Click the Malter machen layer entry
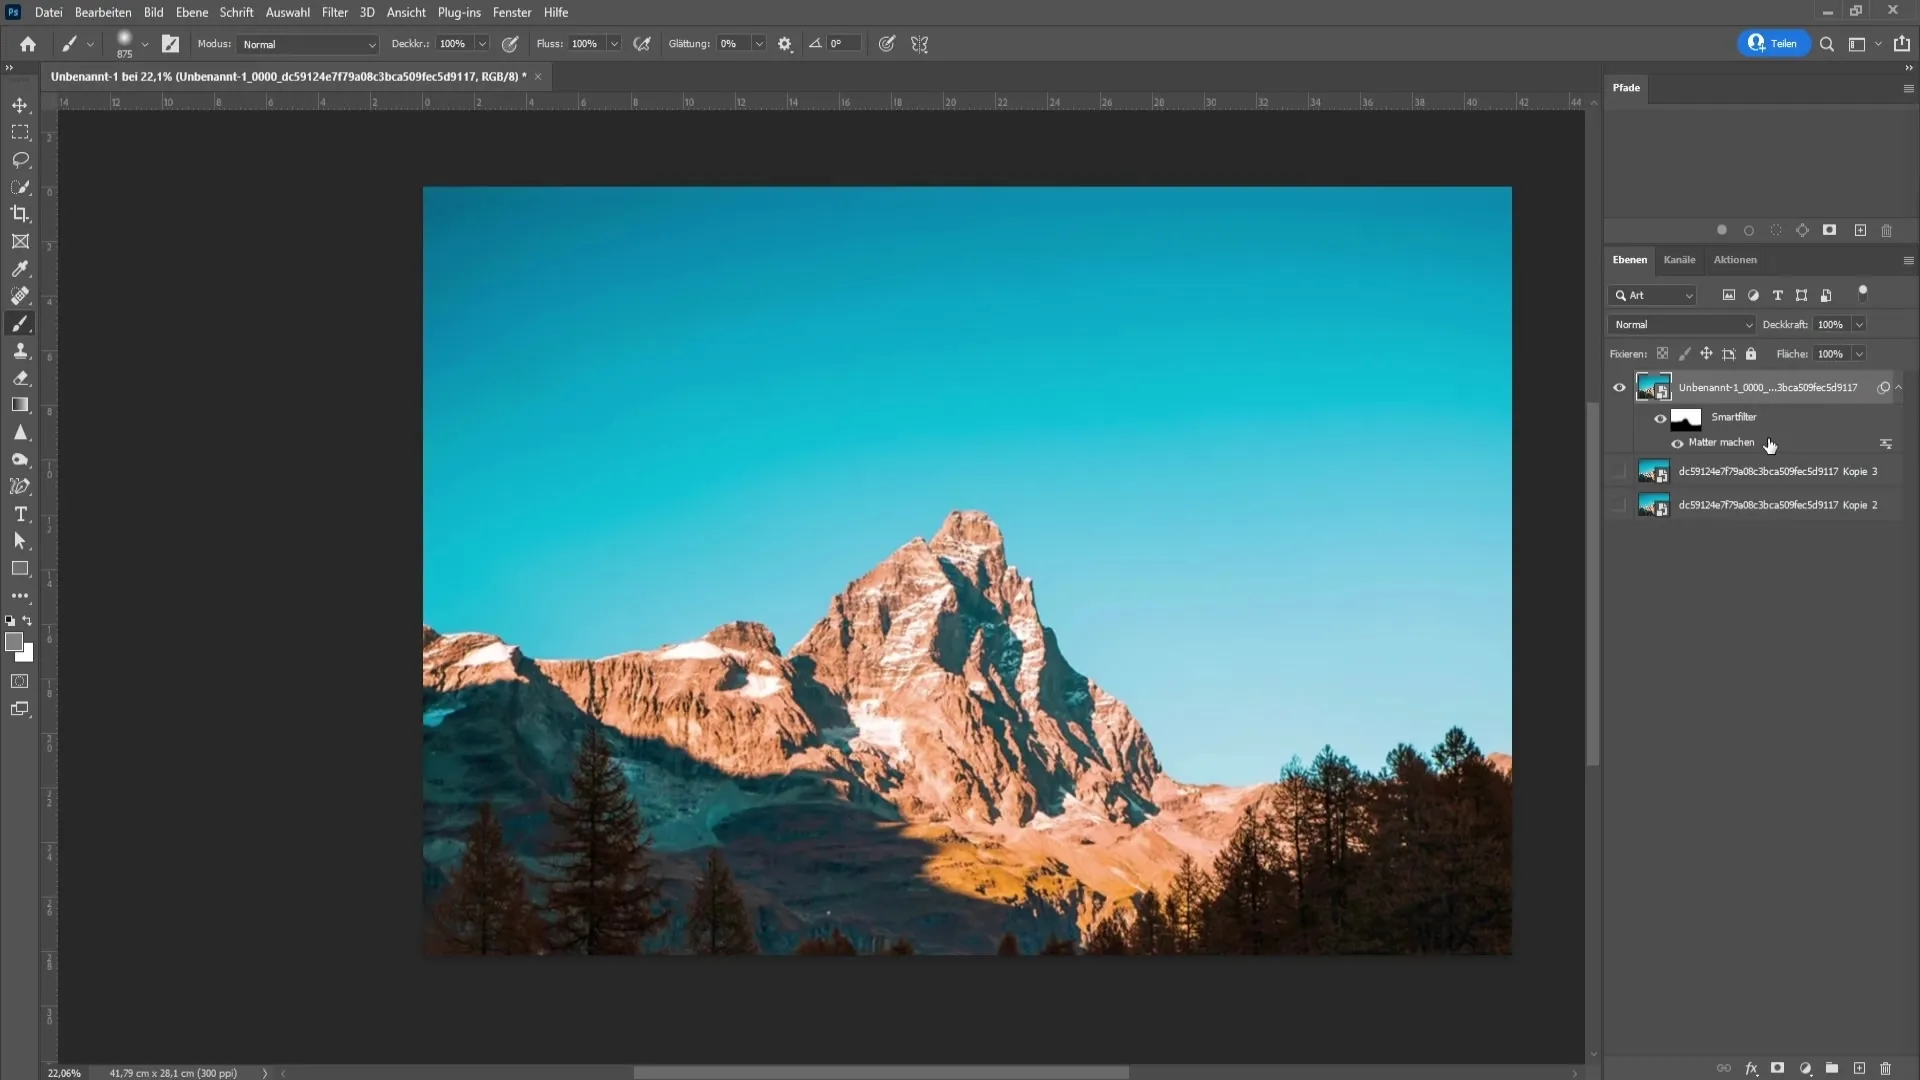 1724,442
